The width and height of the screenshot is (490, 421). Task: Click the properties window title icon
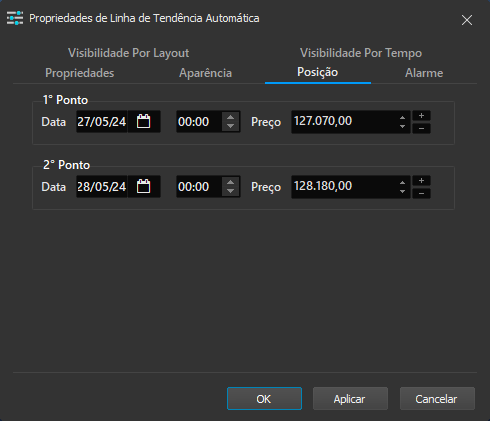(15, 18)
